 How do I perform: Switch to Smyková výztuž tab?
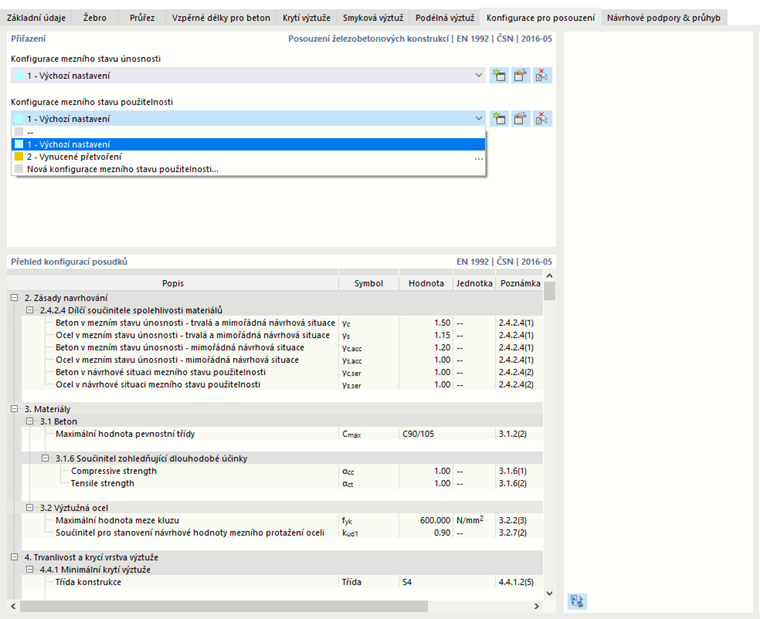pos(373,18)
